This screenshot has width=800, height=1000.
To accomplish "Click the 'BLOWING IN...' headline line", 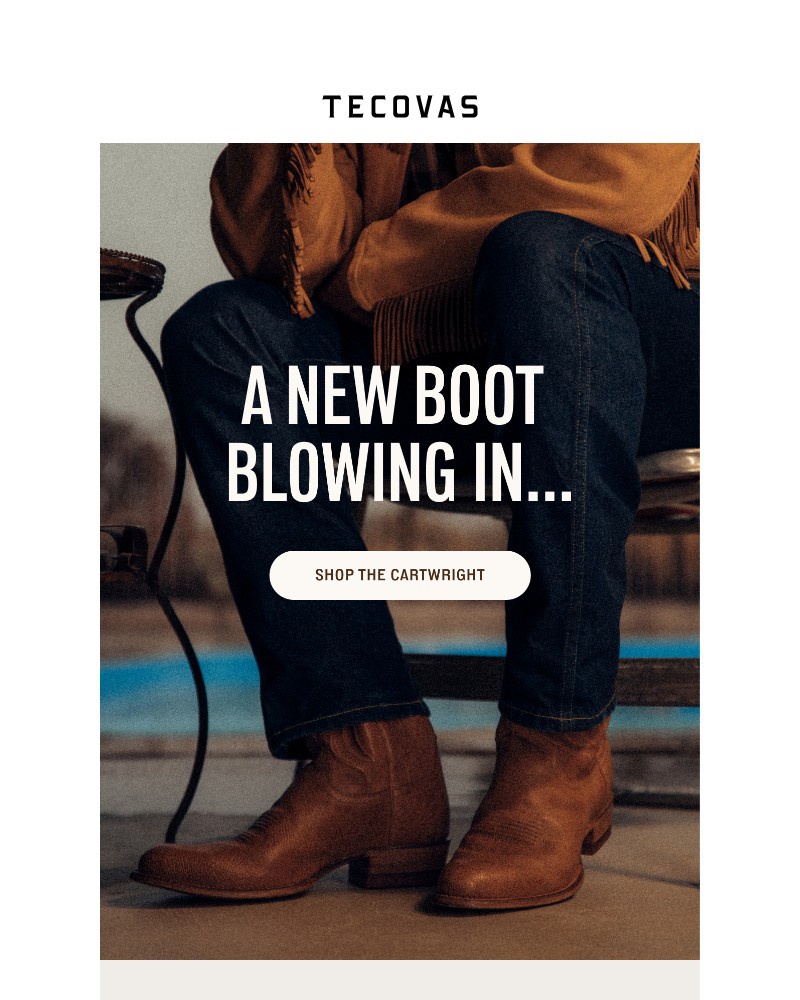I will click(399, 471).
